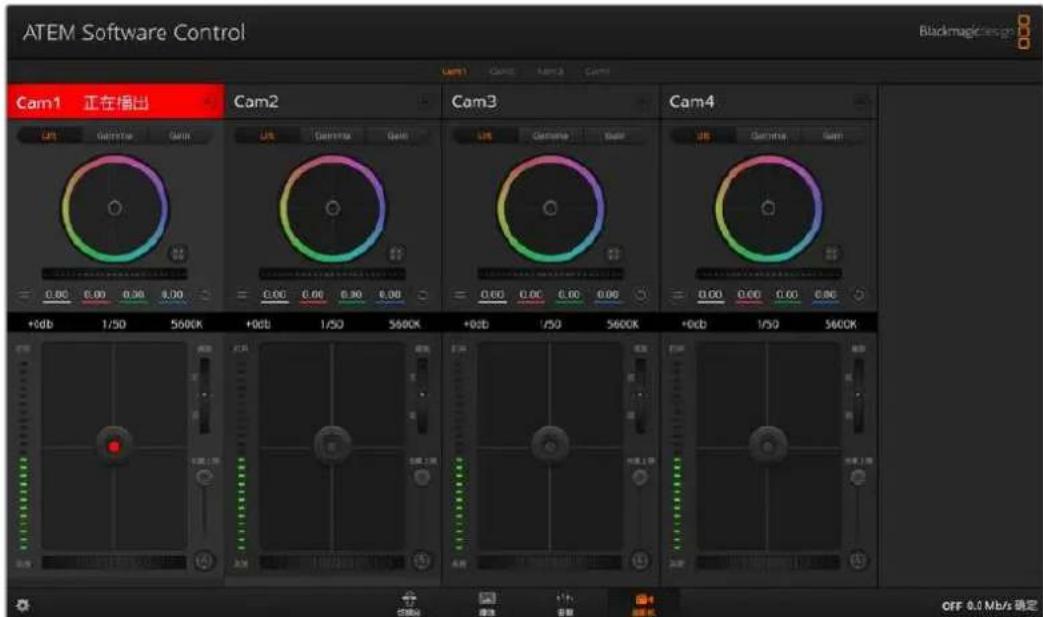Select Lift mode for Cam1
1043x617 pixels.
point(49,136)
